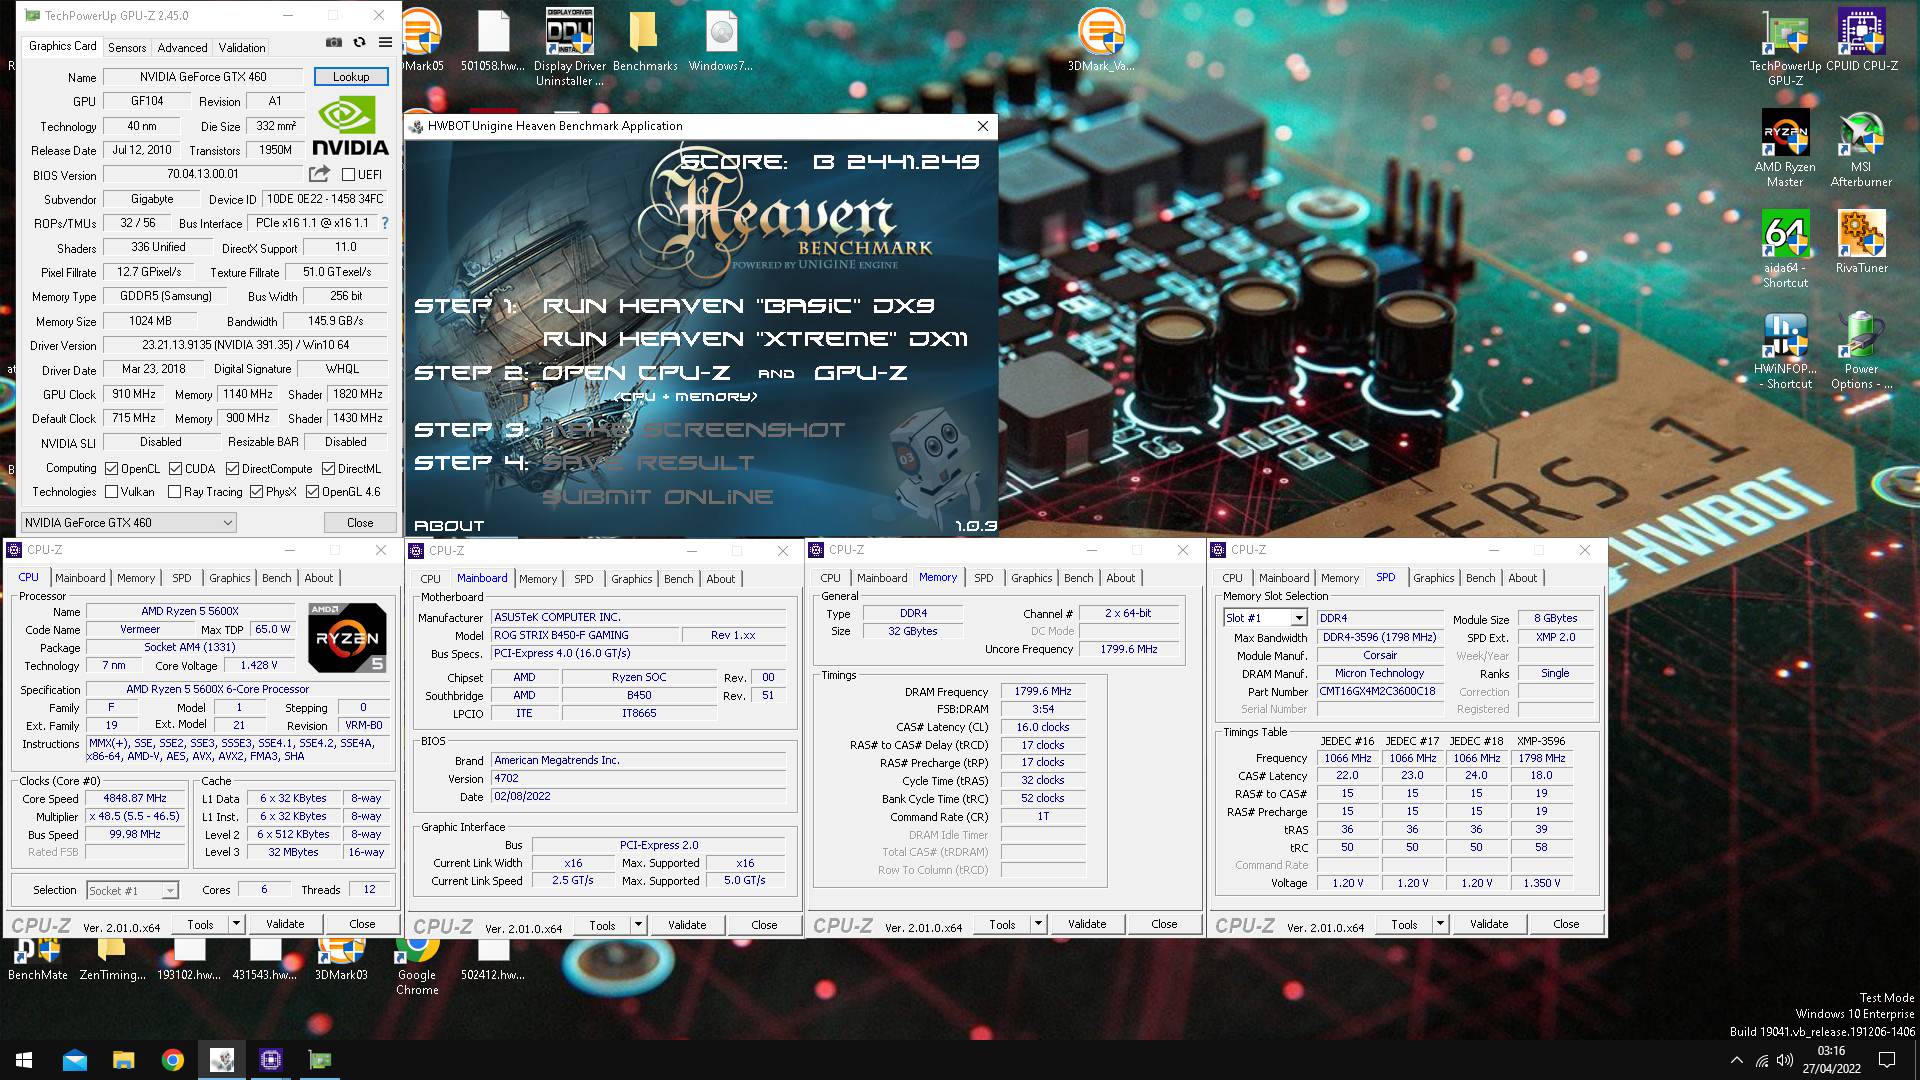The image size is (1920, 1080).
Task: Click the volume icon in system tray
Action: (1785, 1060)
